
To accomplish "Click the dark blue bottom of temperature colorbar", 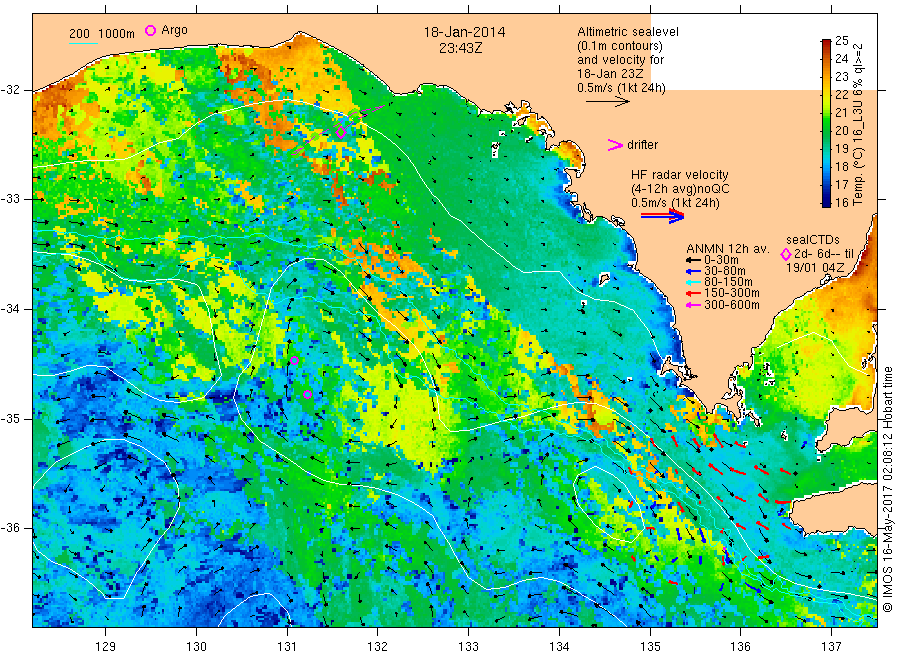I will tap(826, 202).
